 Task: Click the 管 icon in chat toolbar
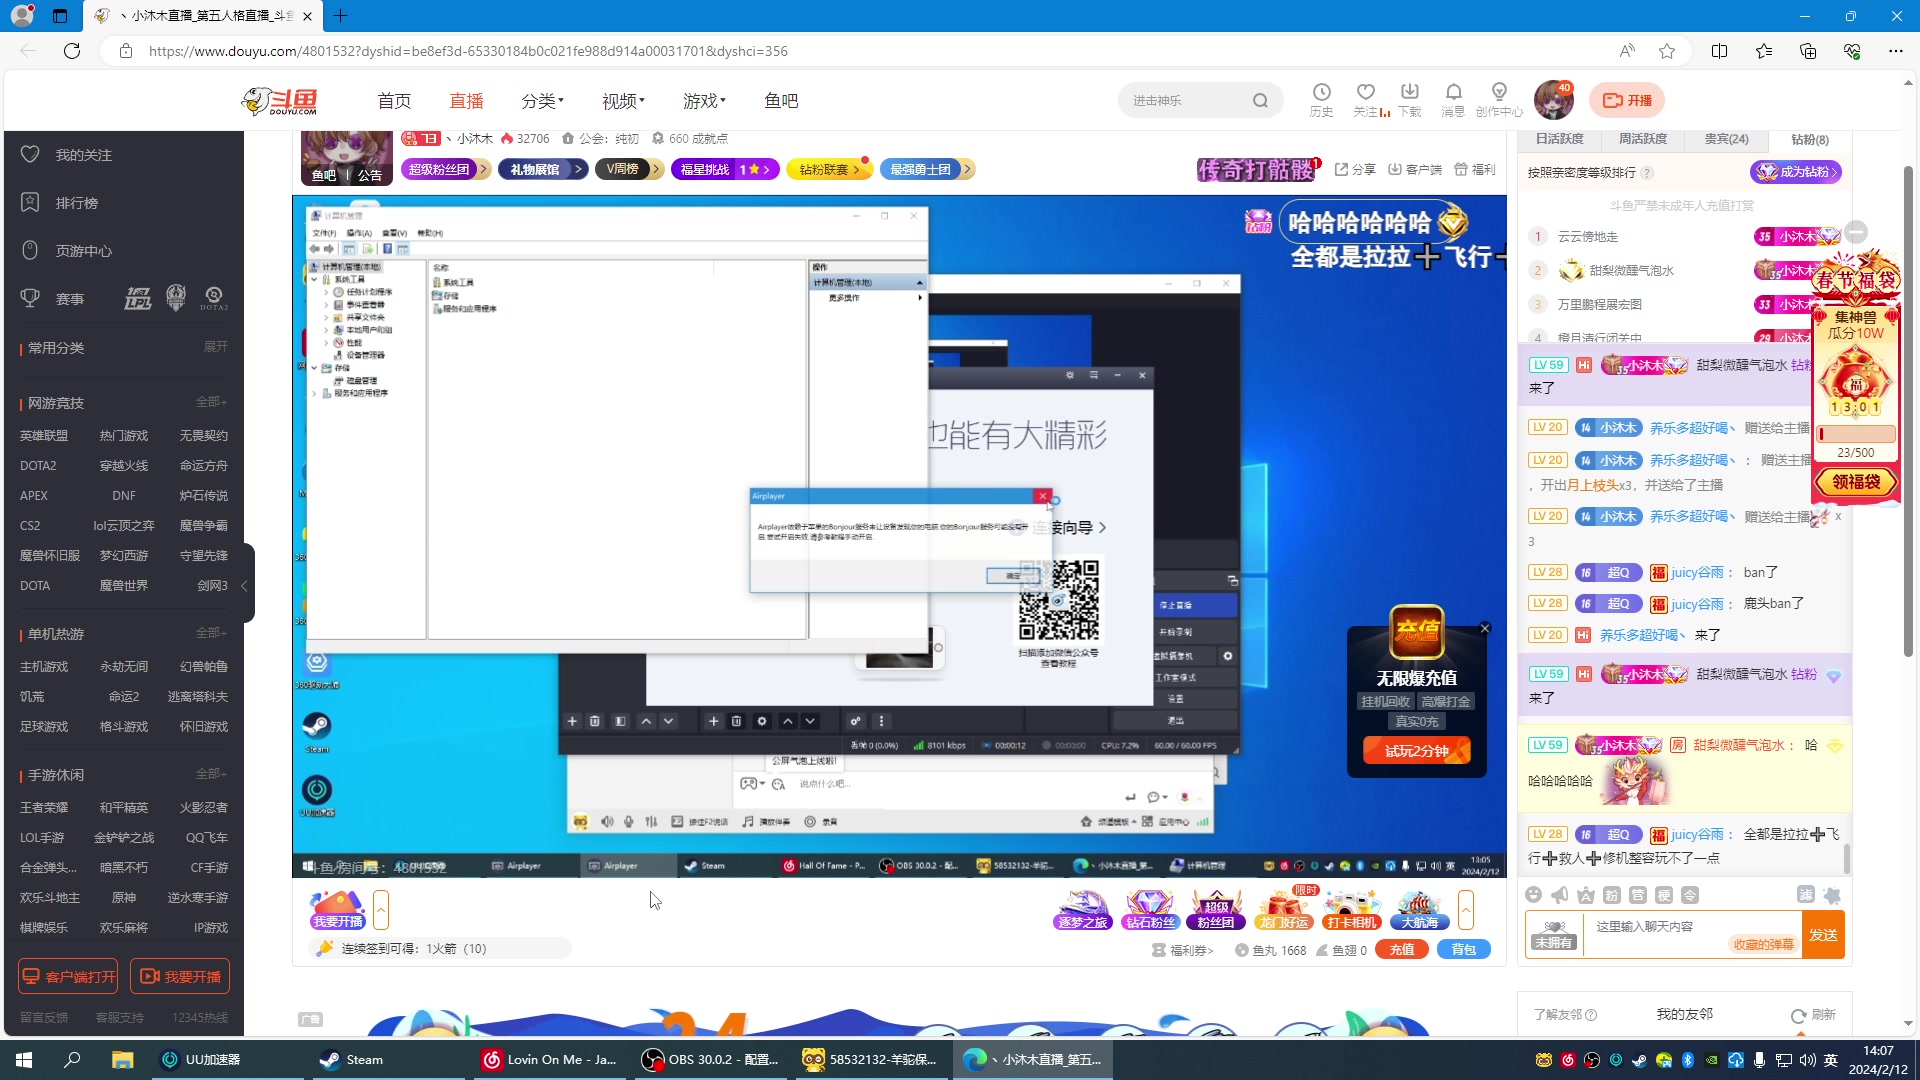point(1637,895)
